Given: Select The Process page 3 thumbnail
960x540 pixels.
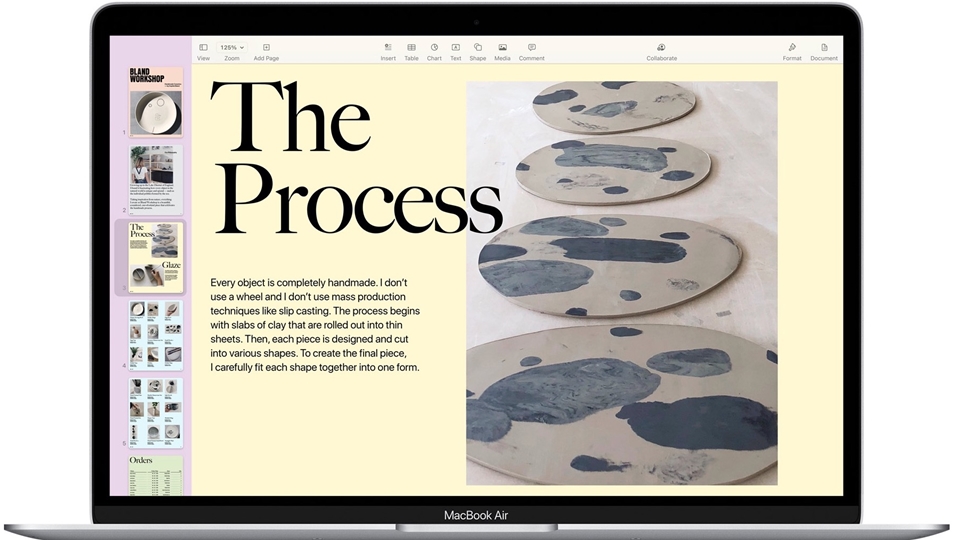Looking at the screenshot, I should point(155,256).
